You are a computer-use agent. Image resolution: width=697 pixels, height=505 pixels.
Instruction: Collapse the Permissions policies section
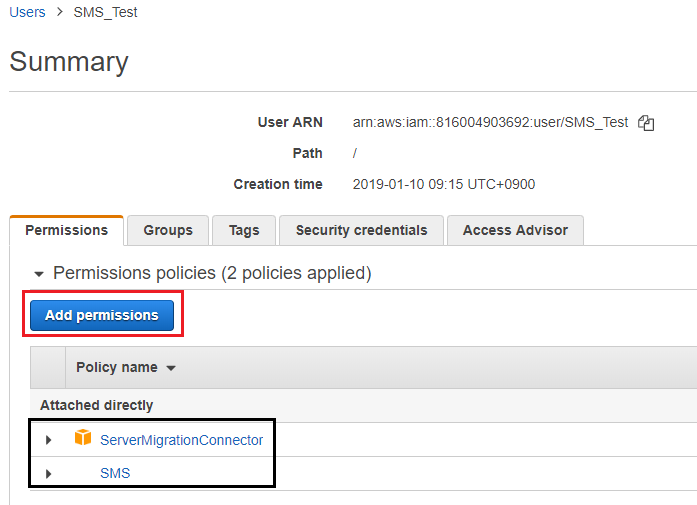pyautogui.click(x=39, y=274)
